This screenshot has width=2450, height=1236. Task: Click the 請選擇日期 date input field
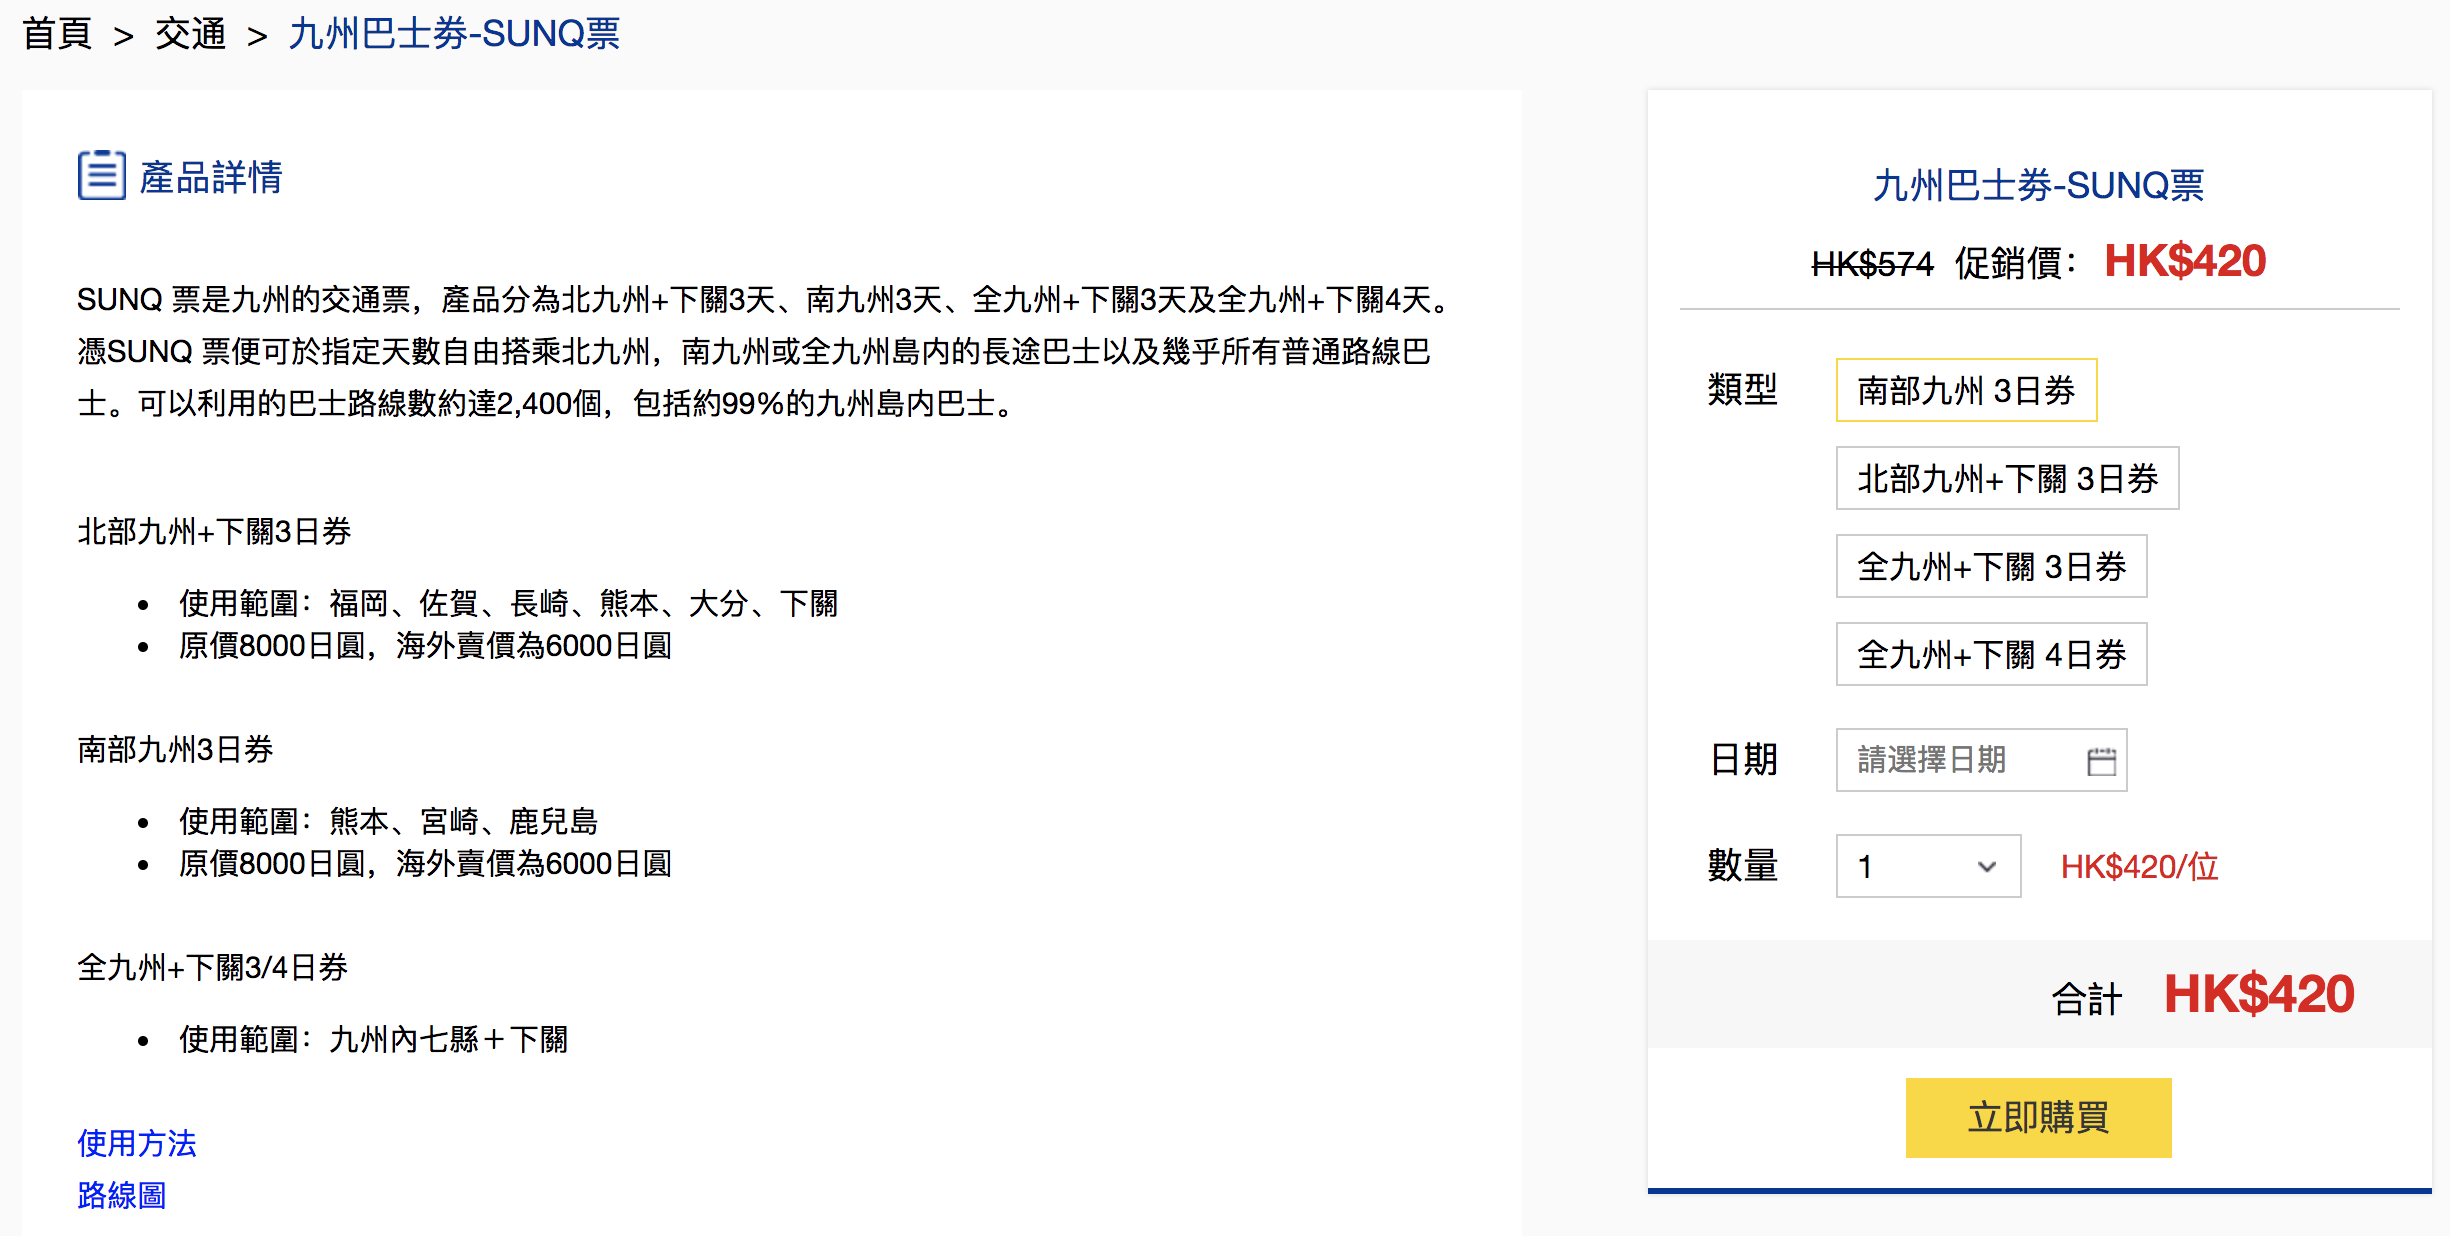(x=1981, y=760)
